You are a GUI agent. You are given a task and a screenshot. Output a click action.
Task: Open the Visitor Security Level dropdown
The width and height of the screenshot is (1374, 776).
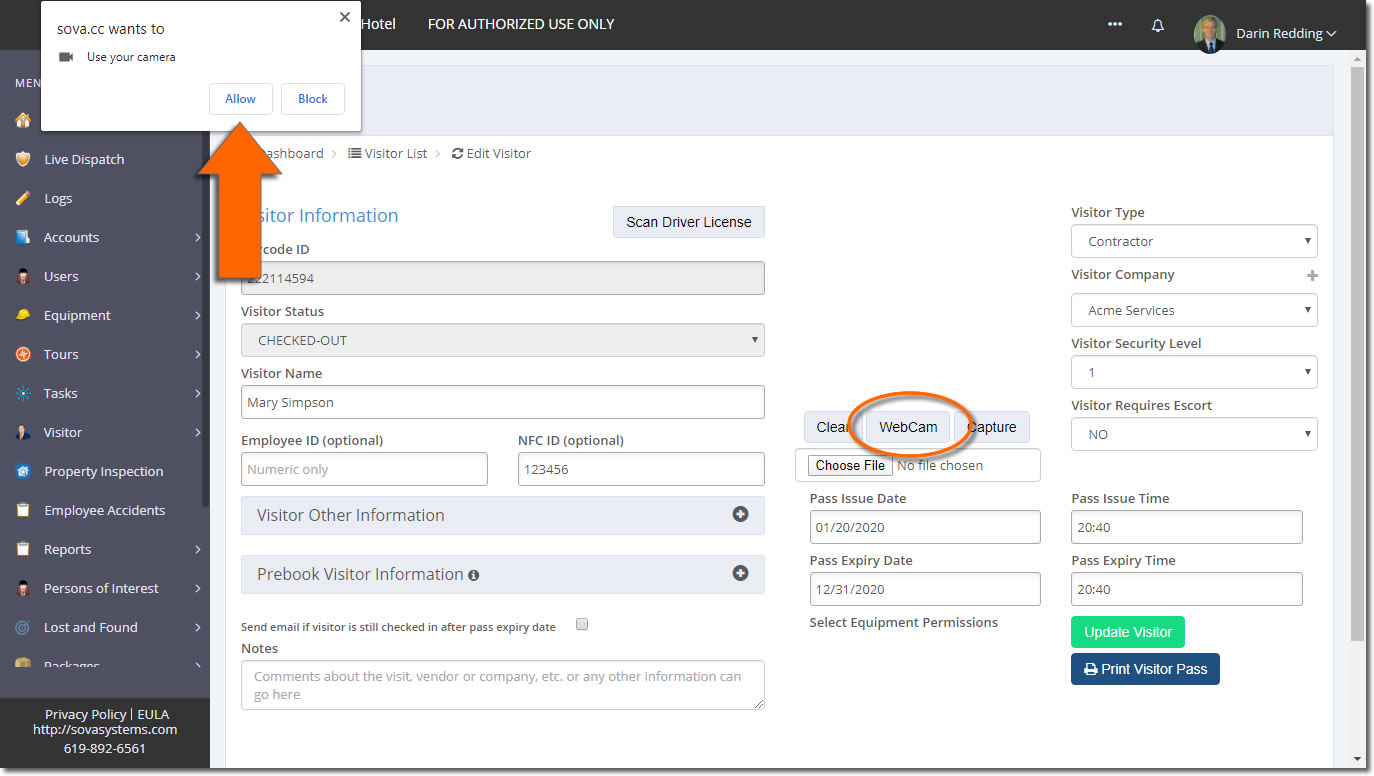tap(1194, 372)
